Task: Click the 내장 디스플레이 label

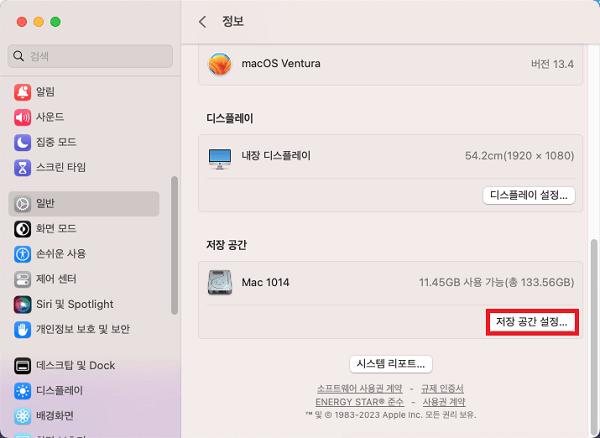Action: coord(276,156)
